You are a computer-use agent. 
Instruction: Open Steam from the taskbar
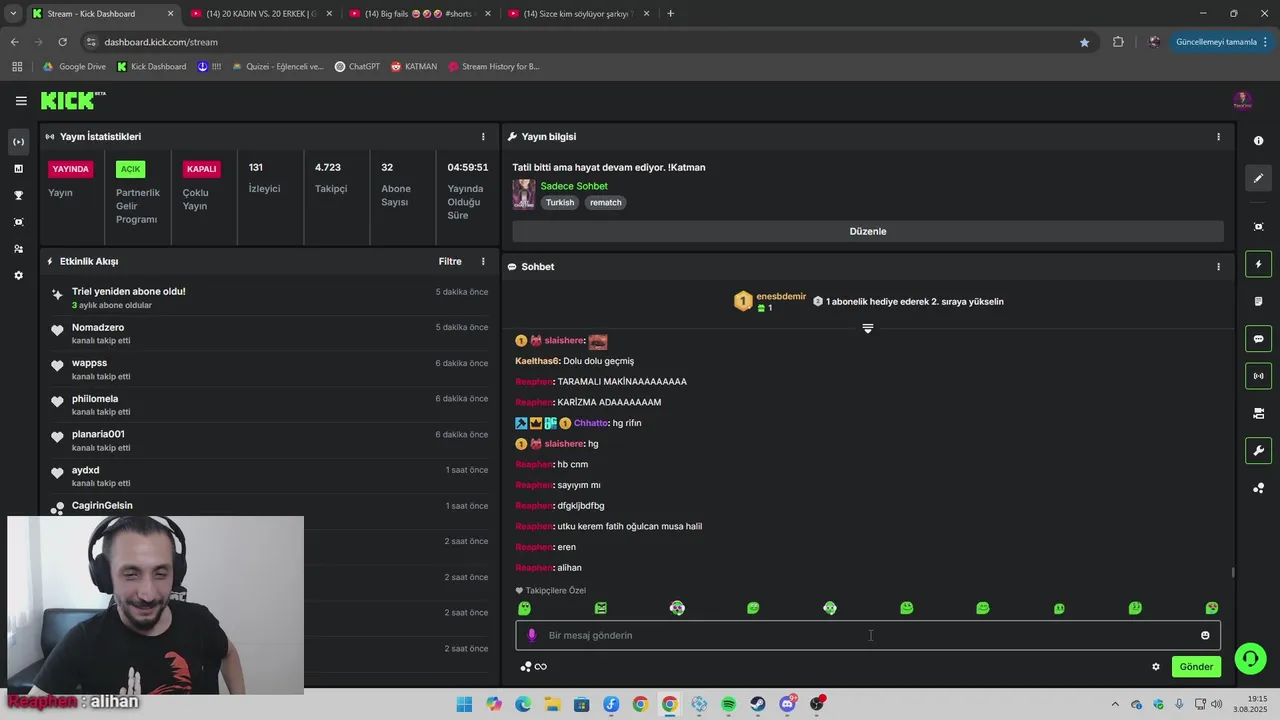point(758,705)
